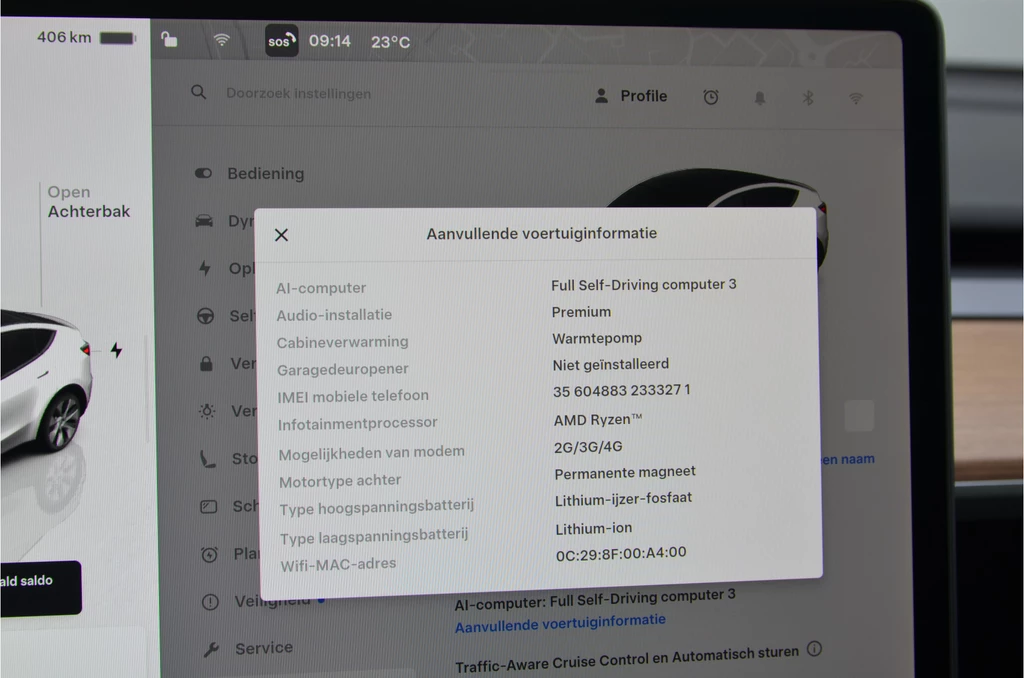Select the IMEI number 35 604883 233327 1
The height and width of the screenshot is (678, 1024).
622,391
